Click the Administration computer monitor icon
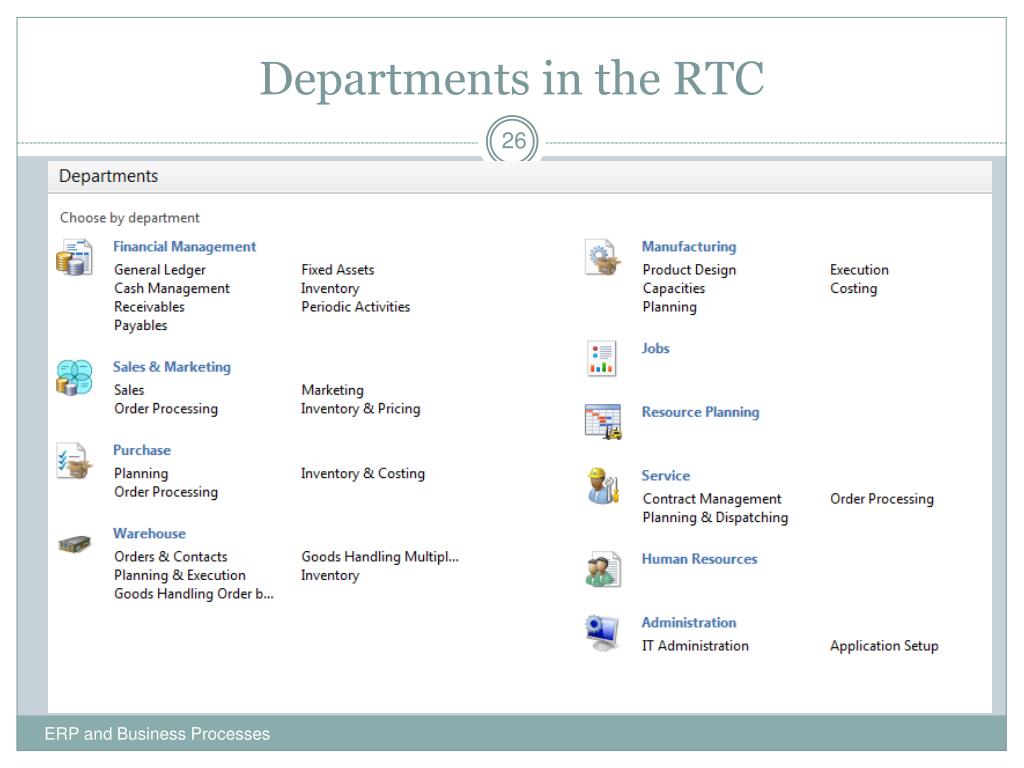1024x768 pixels. point(602,632)
